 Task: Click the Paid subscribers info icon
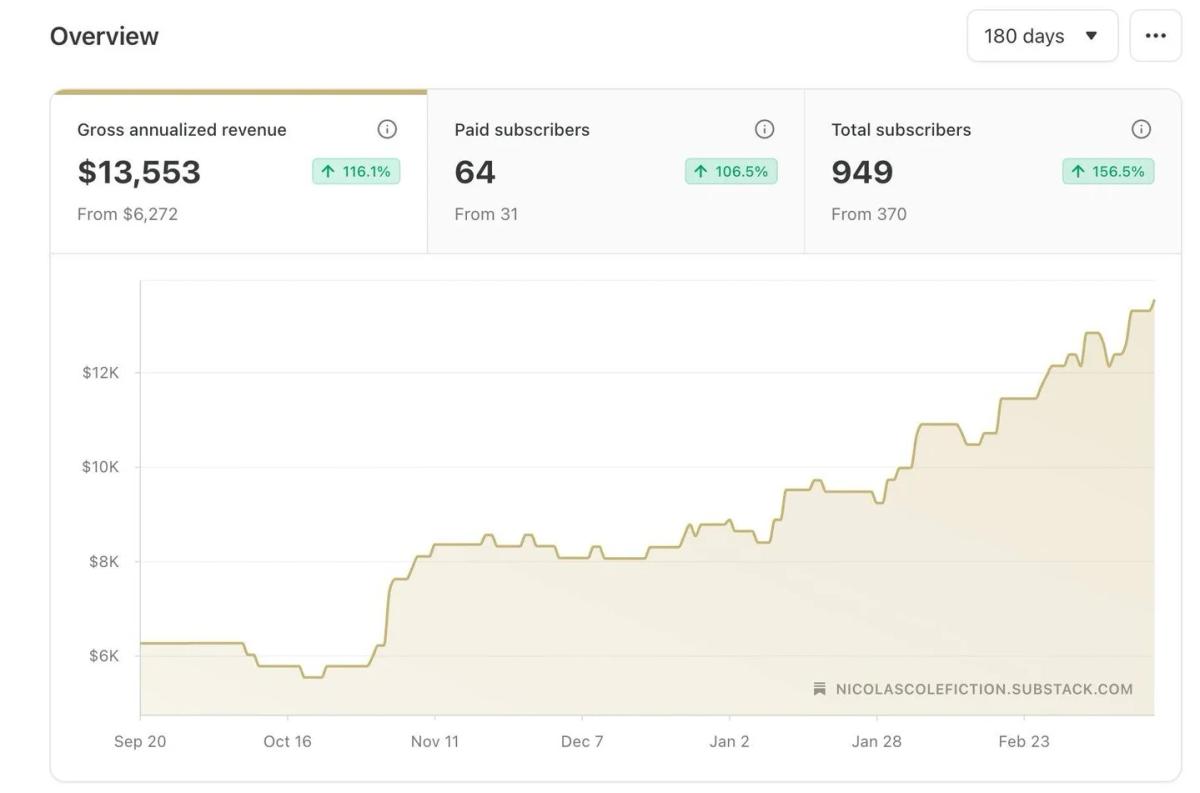[x=765, y=128]
